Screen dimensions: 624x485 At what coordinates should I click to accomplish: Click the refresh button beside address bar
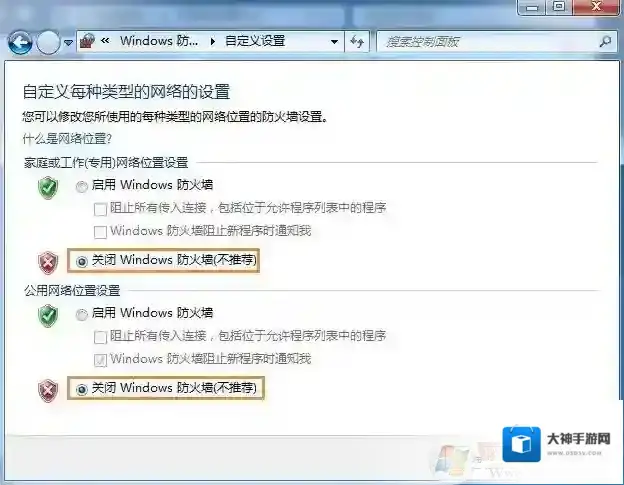pyautogui.click(x=357, y=41)
